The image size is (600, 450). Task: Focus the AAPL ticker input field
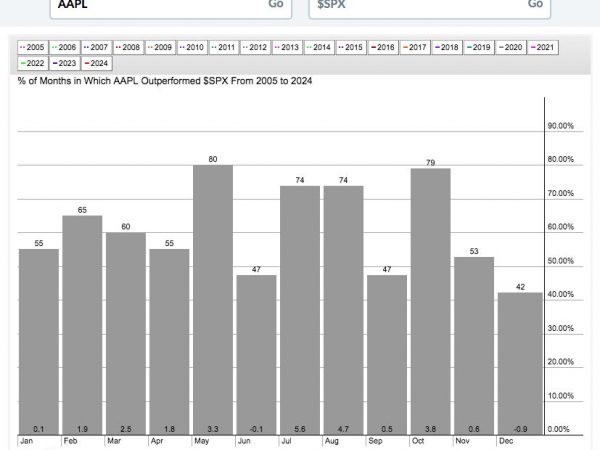pyautogui.click(x=171, y=8)
